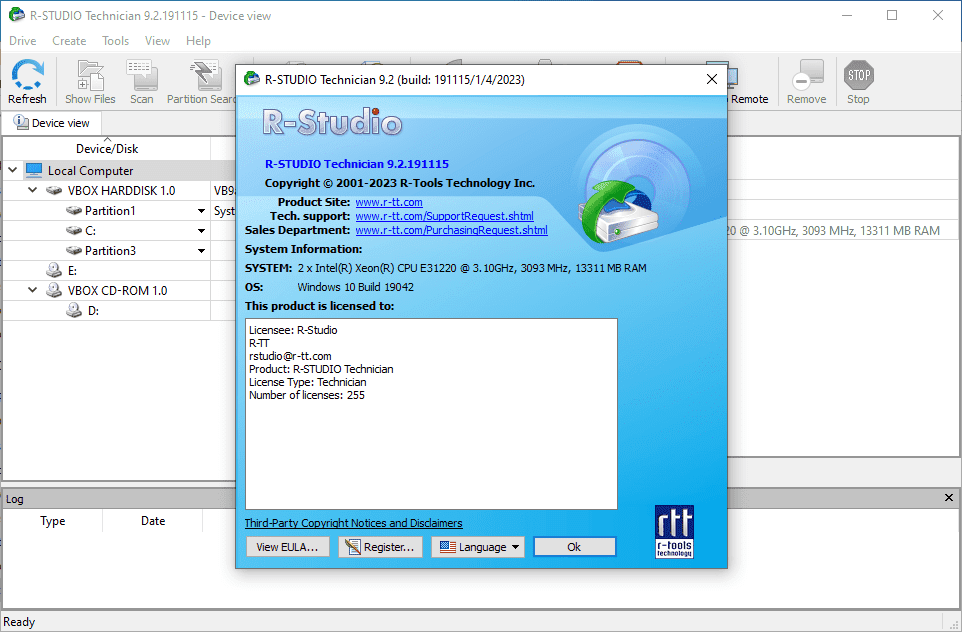Click the Remote toolbar button
Viewport: 962px width, 632px height.
coord(748,81)
